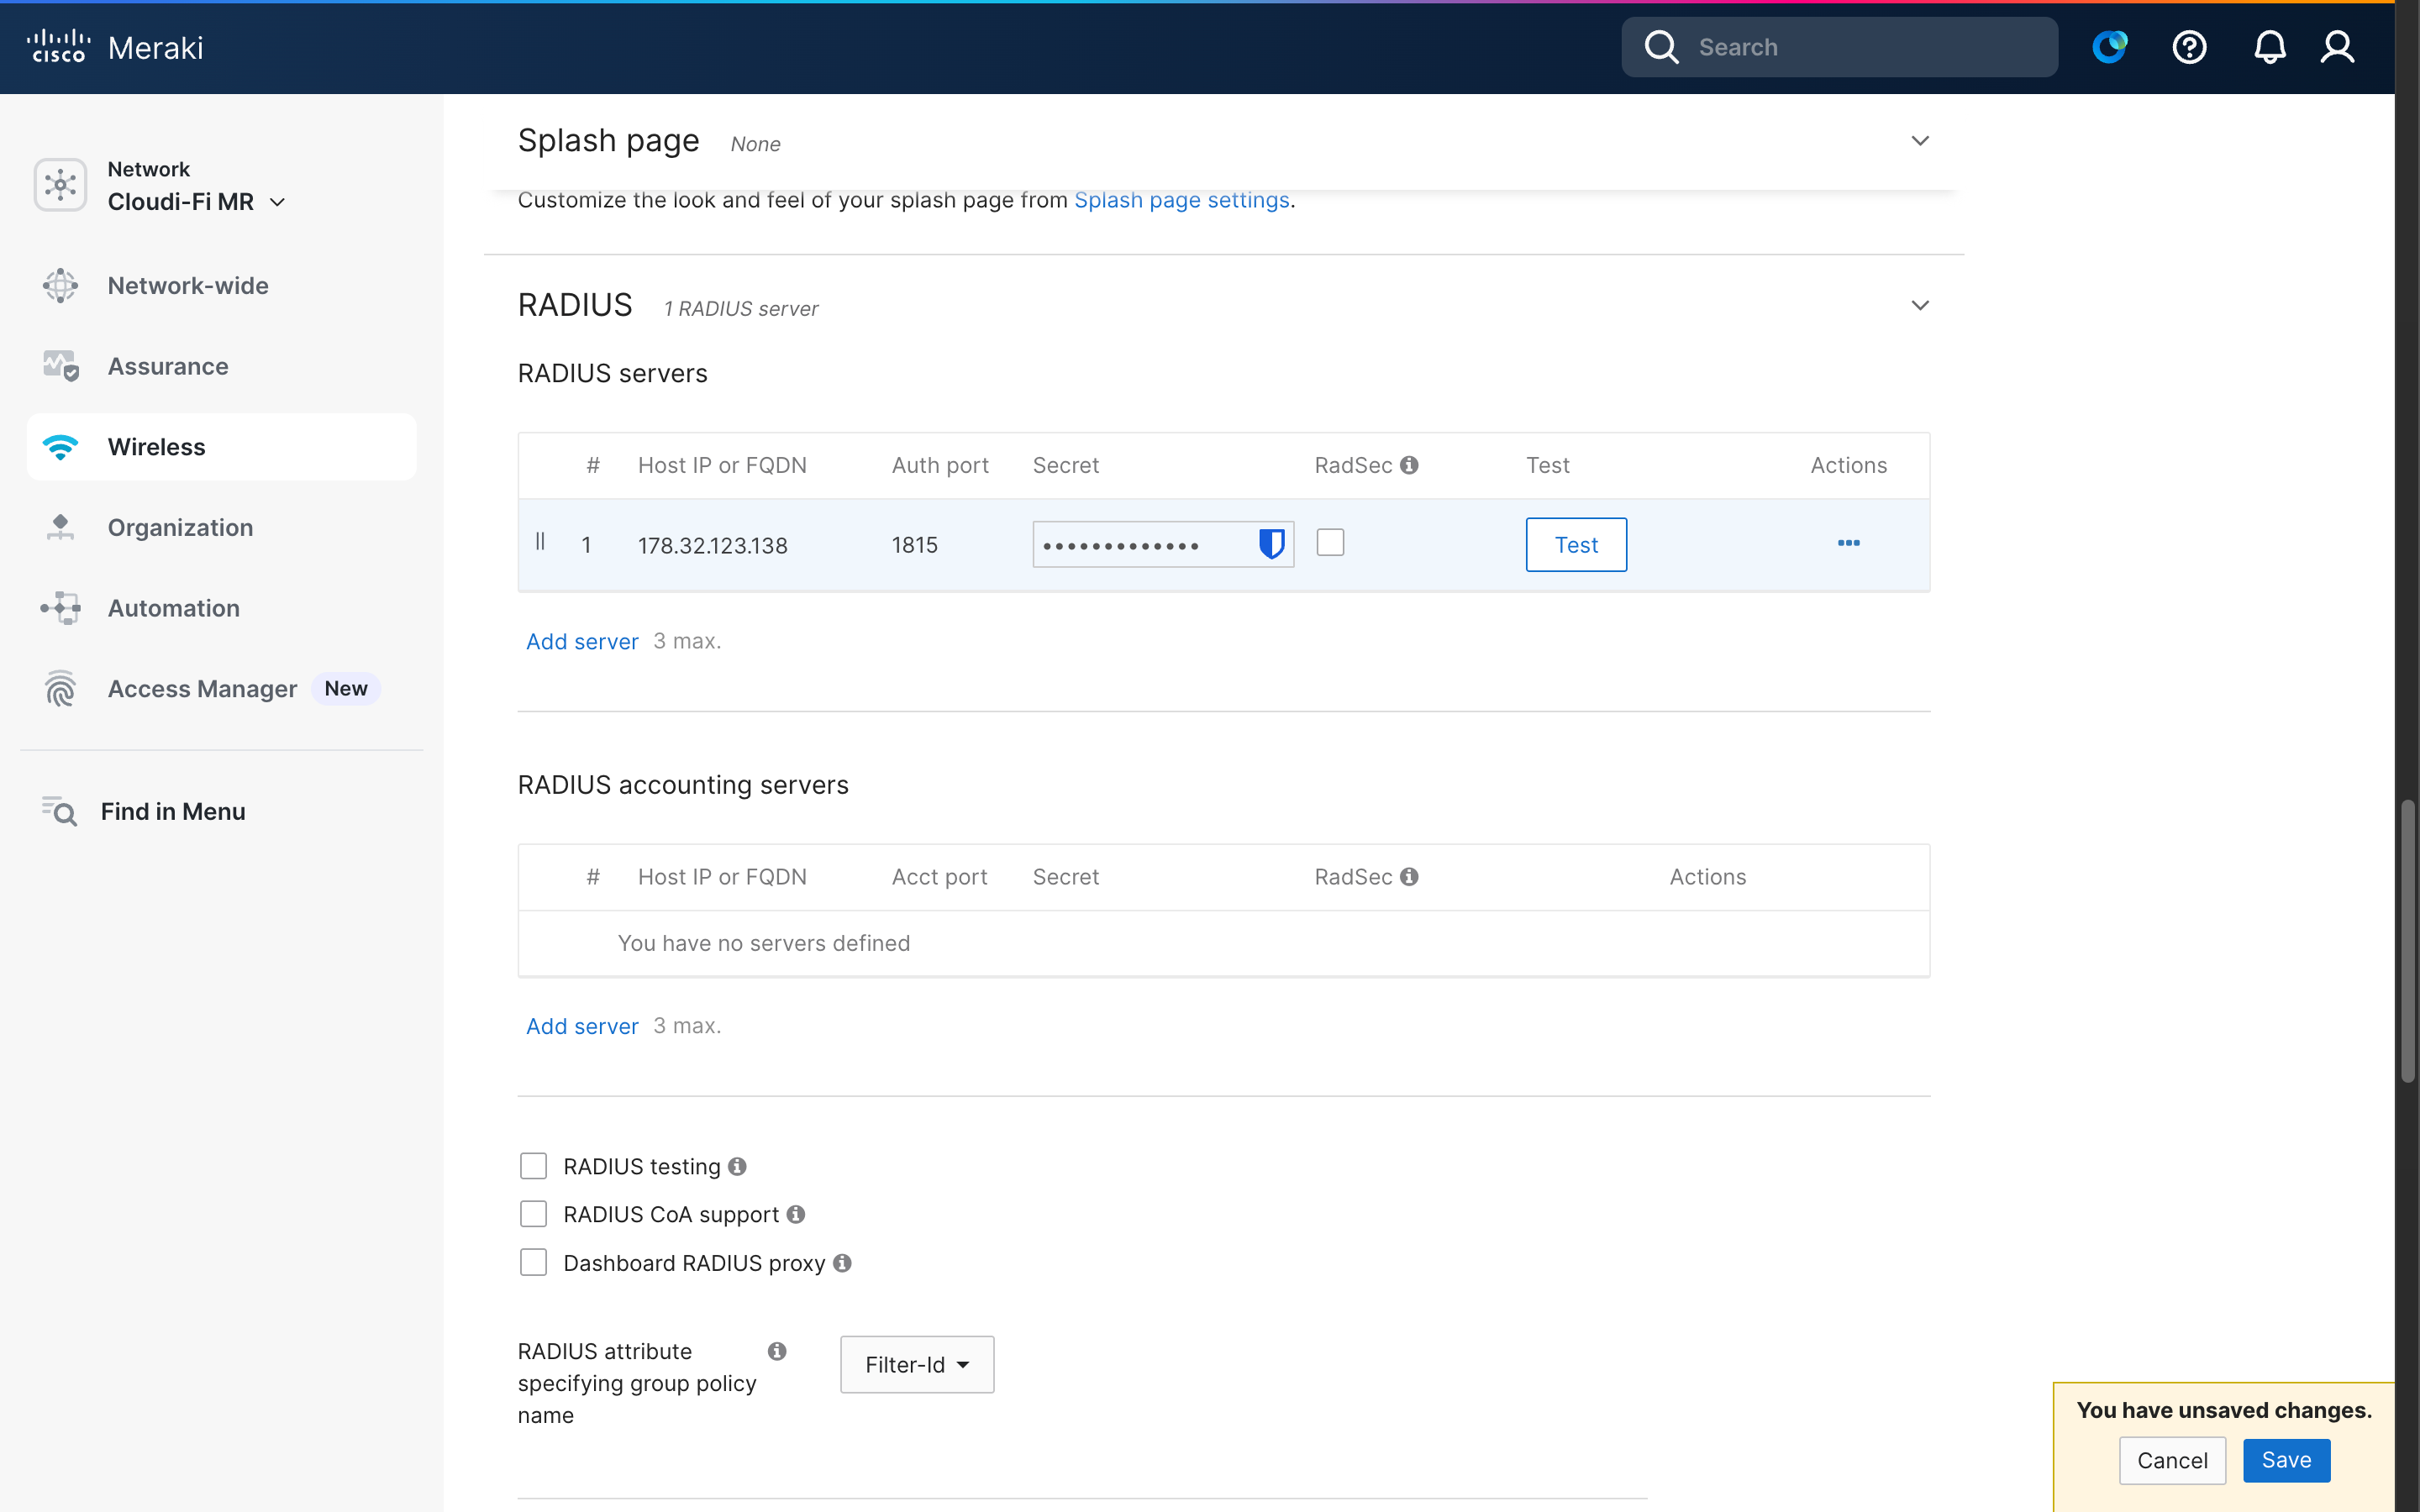Enable RADIUS CoA support
The height and width of the screenshot is (1512, 2420).
pyautogui.click(x=534, y=1213)
